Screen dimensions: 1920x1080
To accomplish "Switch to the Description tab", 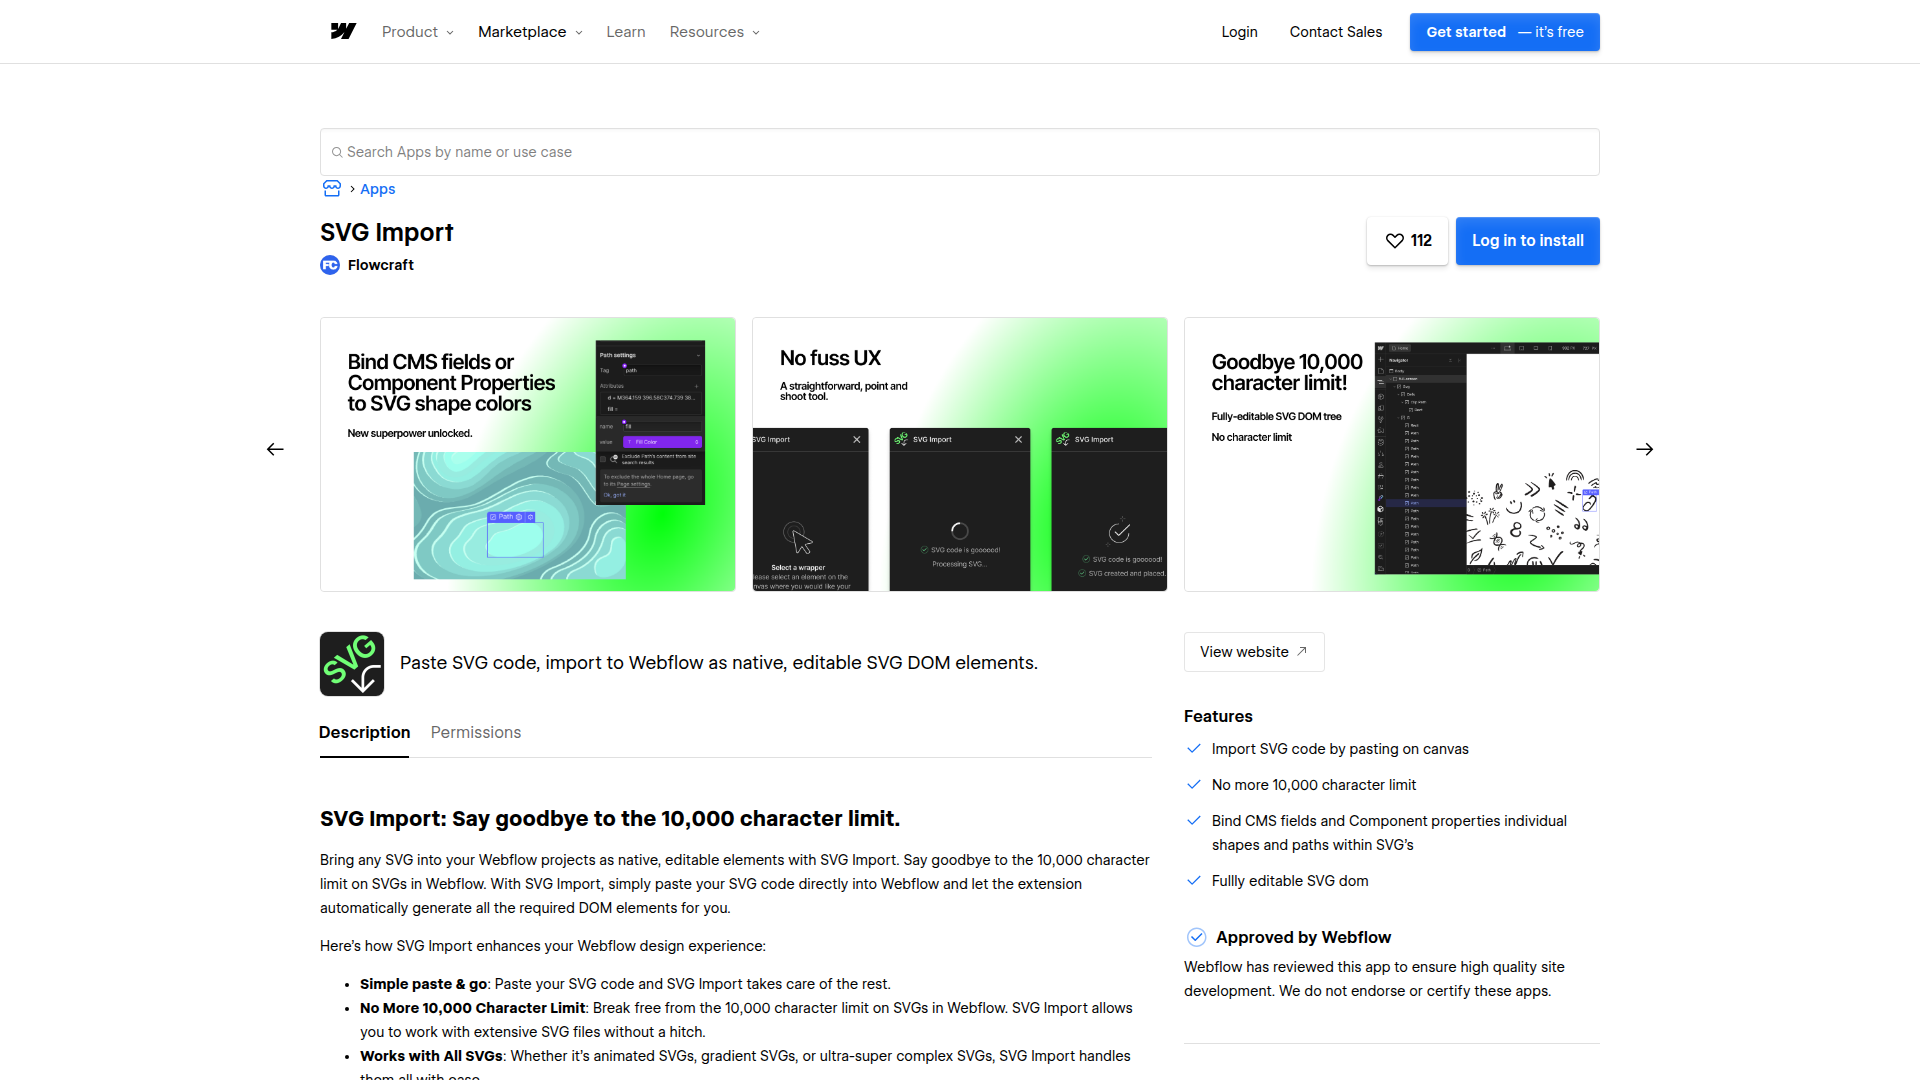I will 364,733.
